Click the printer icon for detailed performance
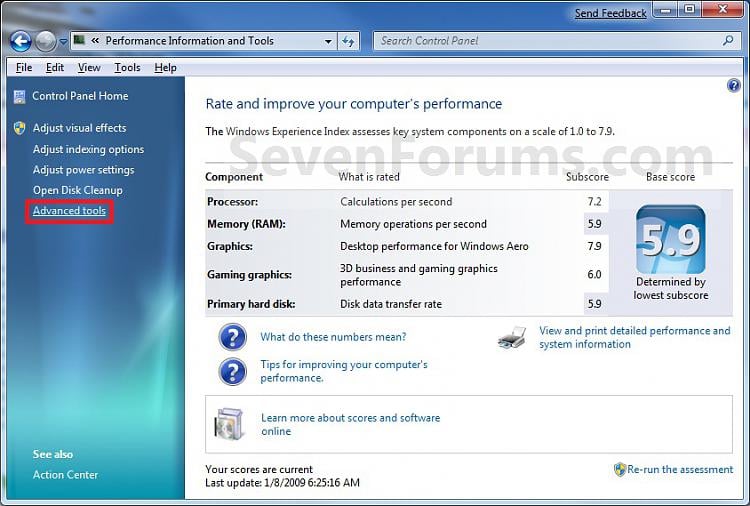Viewport: 750px width, 506px height. point(512,338)
